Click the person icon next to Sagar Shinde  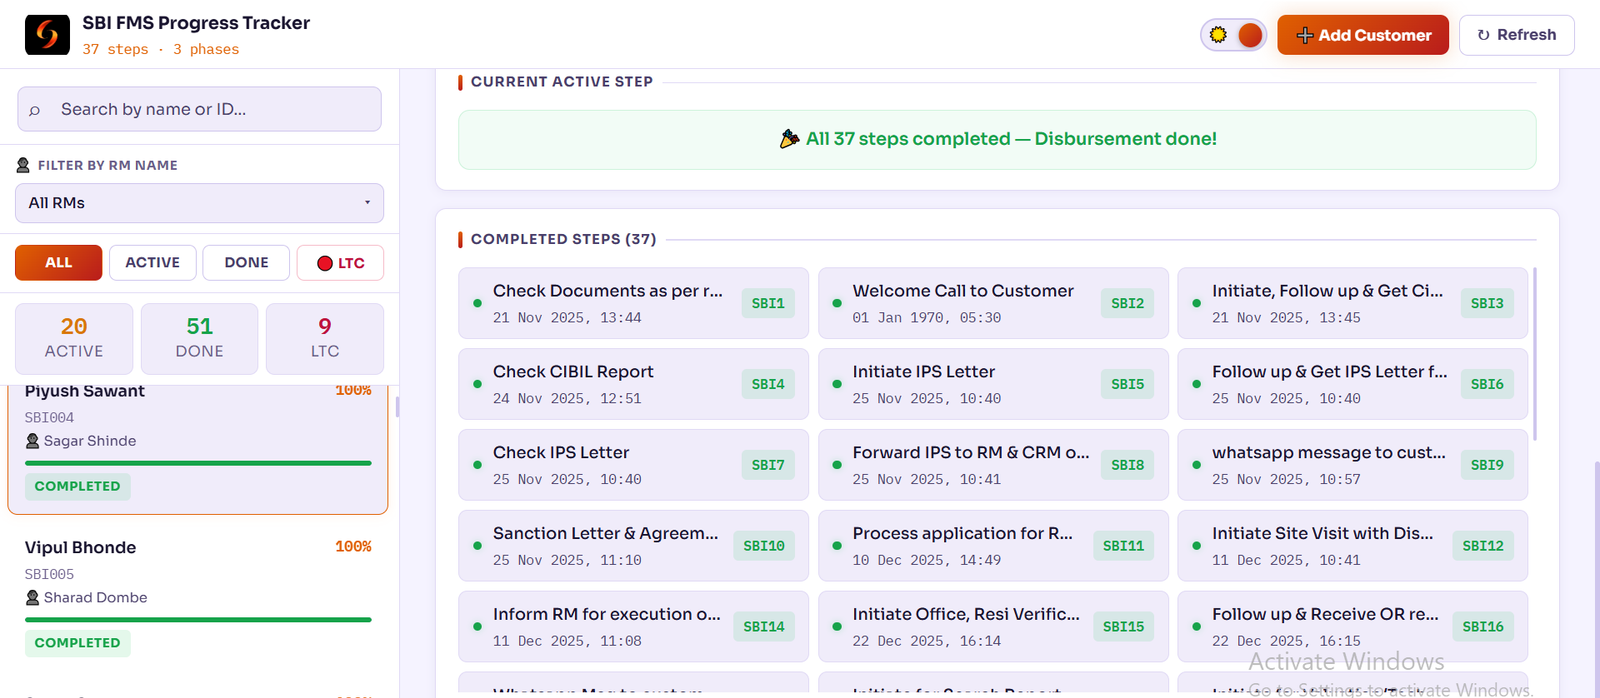point(32,441)
